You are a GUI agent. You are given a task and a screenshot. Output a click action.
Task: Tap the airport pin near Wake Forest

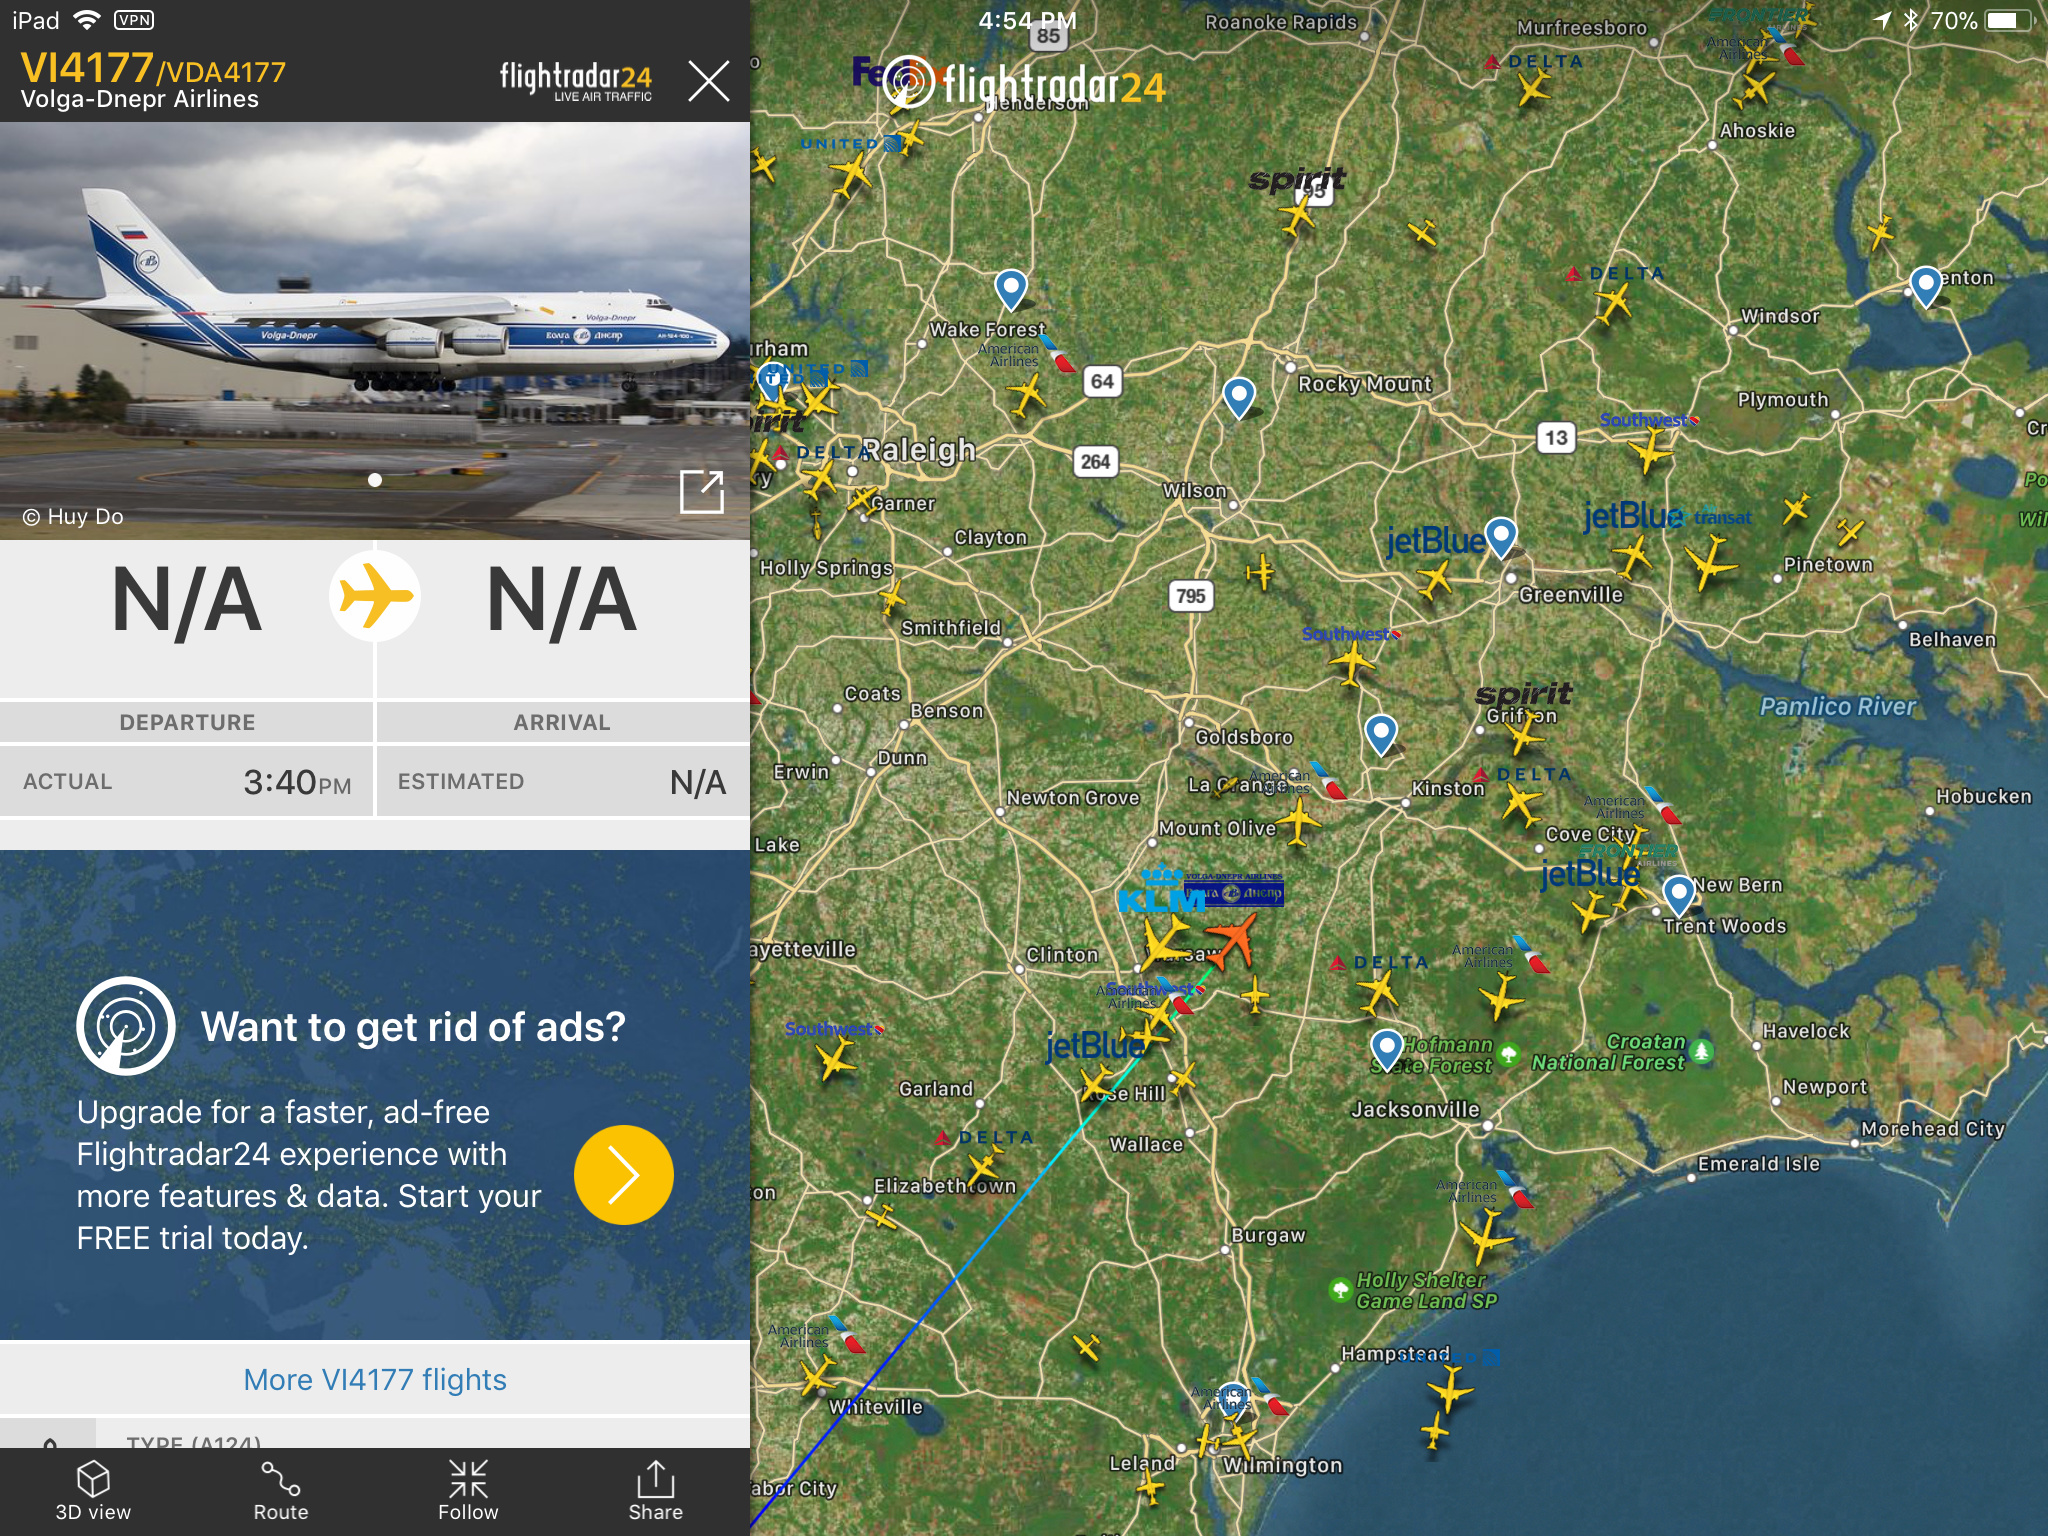[x=1011, y=290]
